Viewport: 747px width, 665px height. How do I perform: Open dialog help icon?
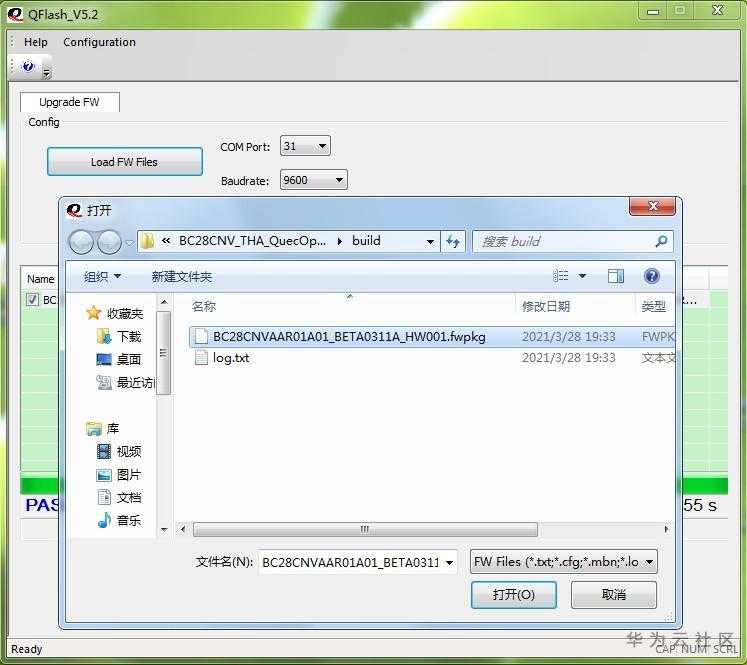(x=652, y=276)
